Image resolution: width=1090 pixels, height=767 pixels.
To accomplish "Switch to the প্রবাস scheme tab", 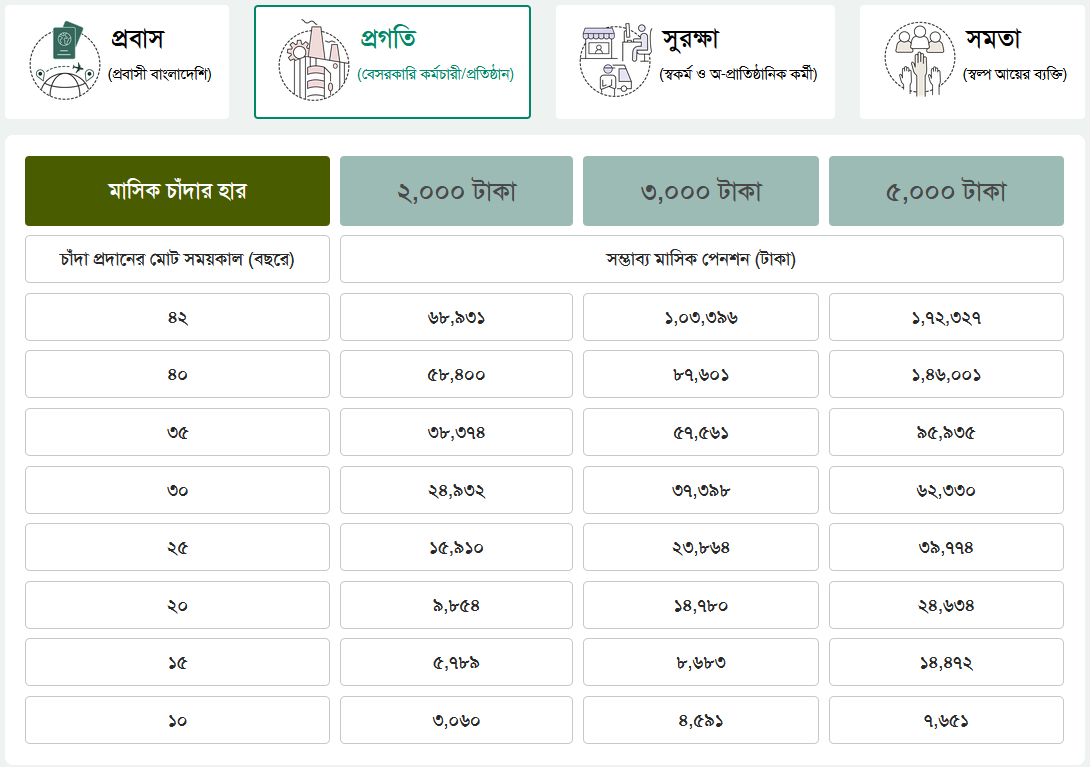I will [117, 62].
